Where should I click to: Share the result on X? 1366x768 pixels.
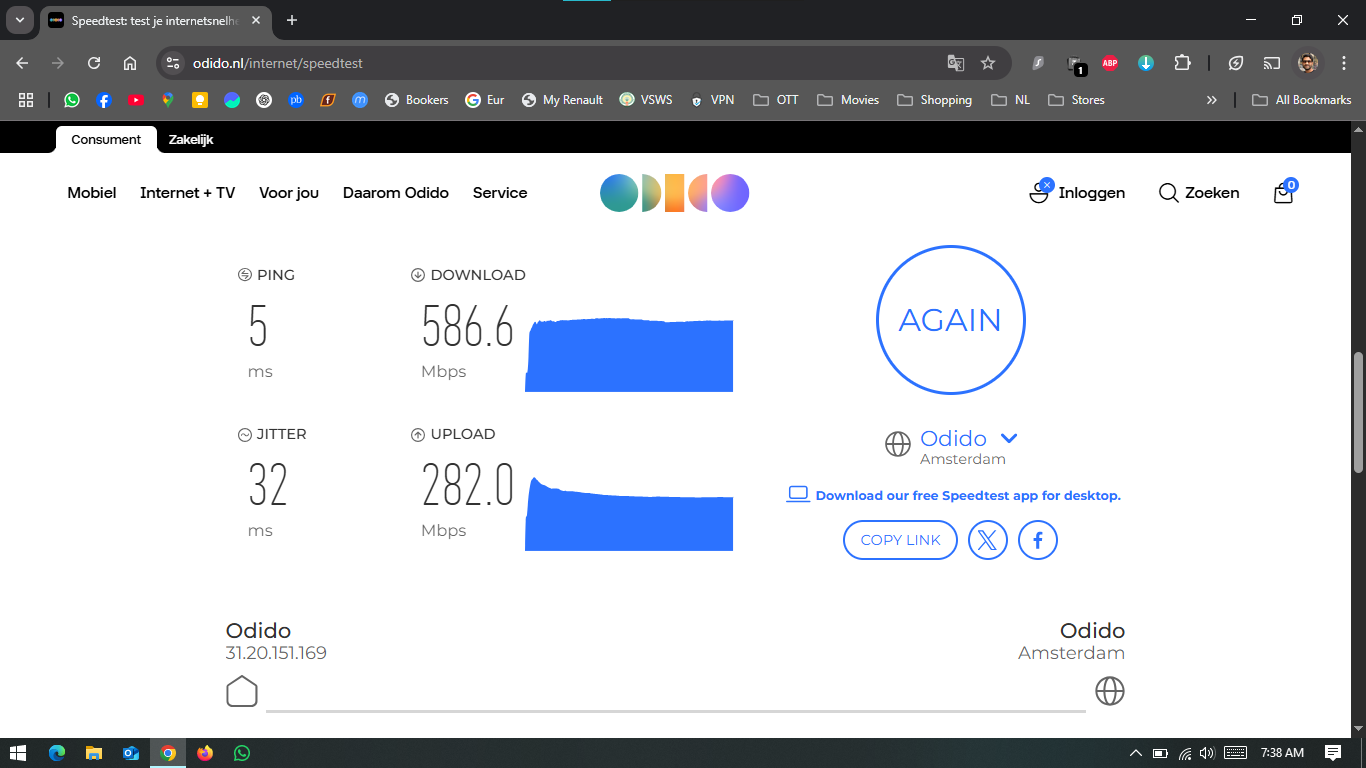pyautogui.click(x=987, y=540)
